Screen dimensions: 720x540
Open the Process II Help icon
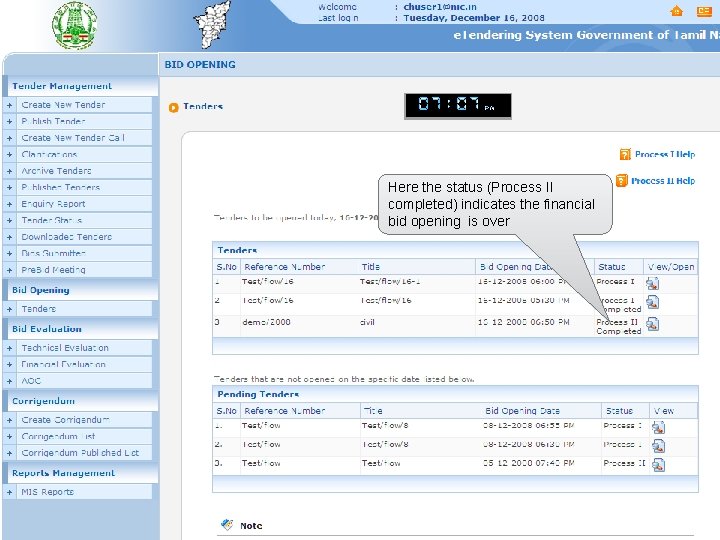pyautogui.click(x=621, y=180)
